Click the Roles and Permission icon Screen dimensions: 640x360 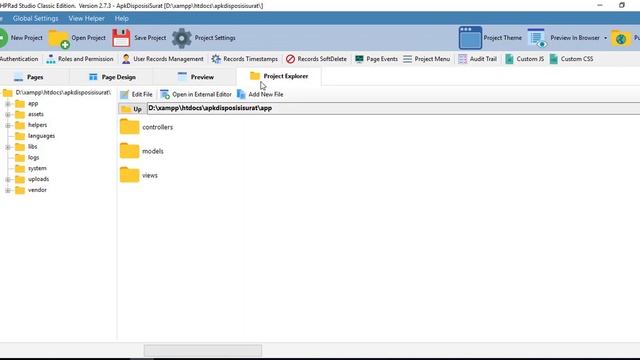pos(51,59)
